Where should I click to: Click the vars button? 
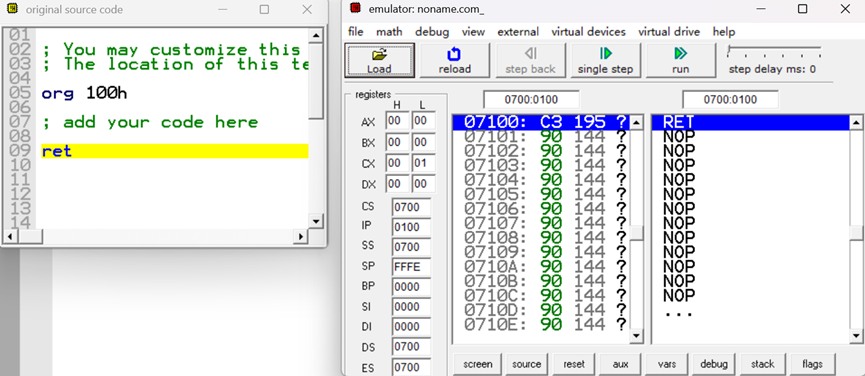click(667, 364)
